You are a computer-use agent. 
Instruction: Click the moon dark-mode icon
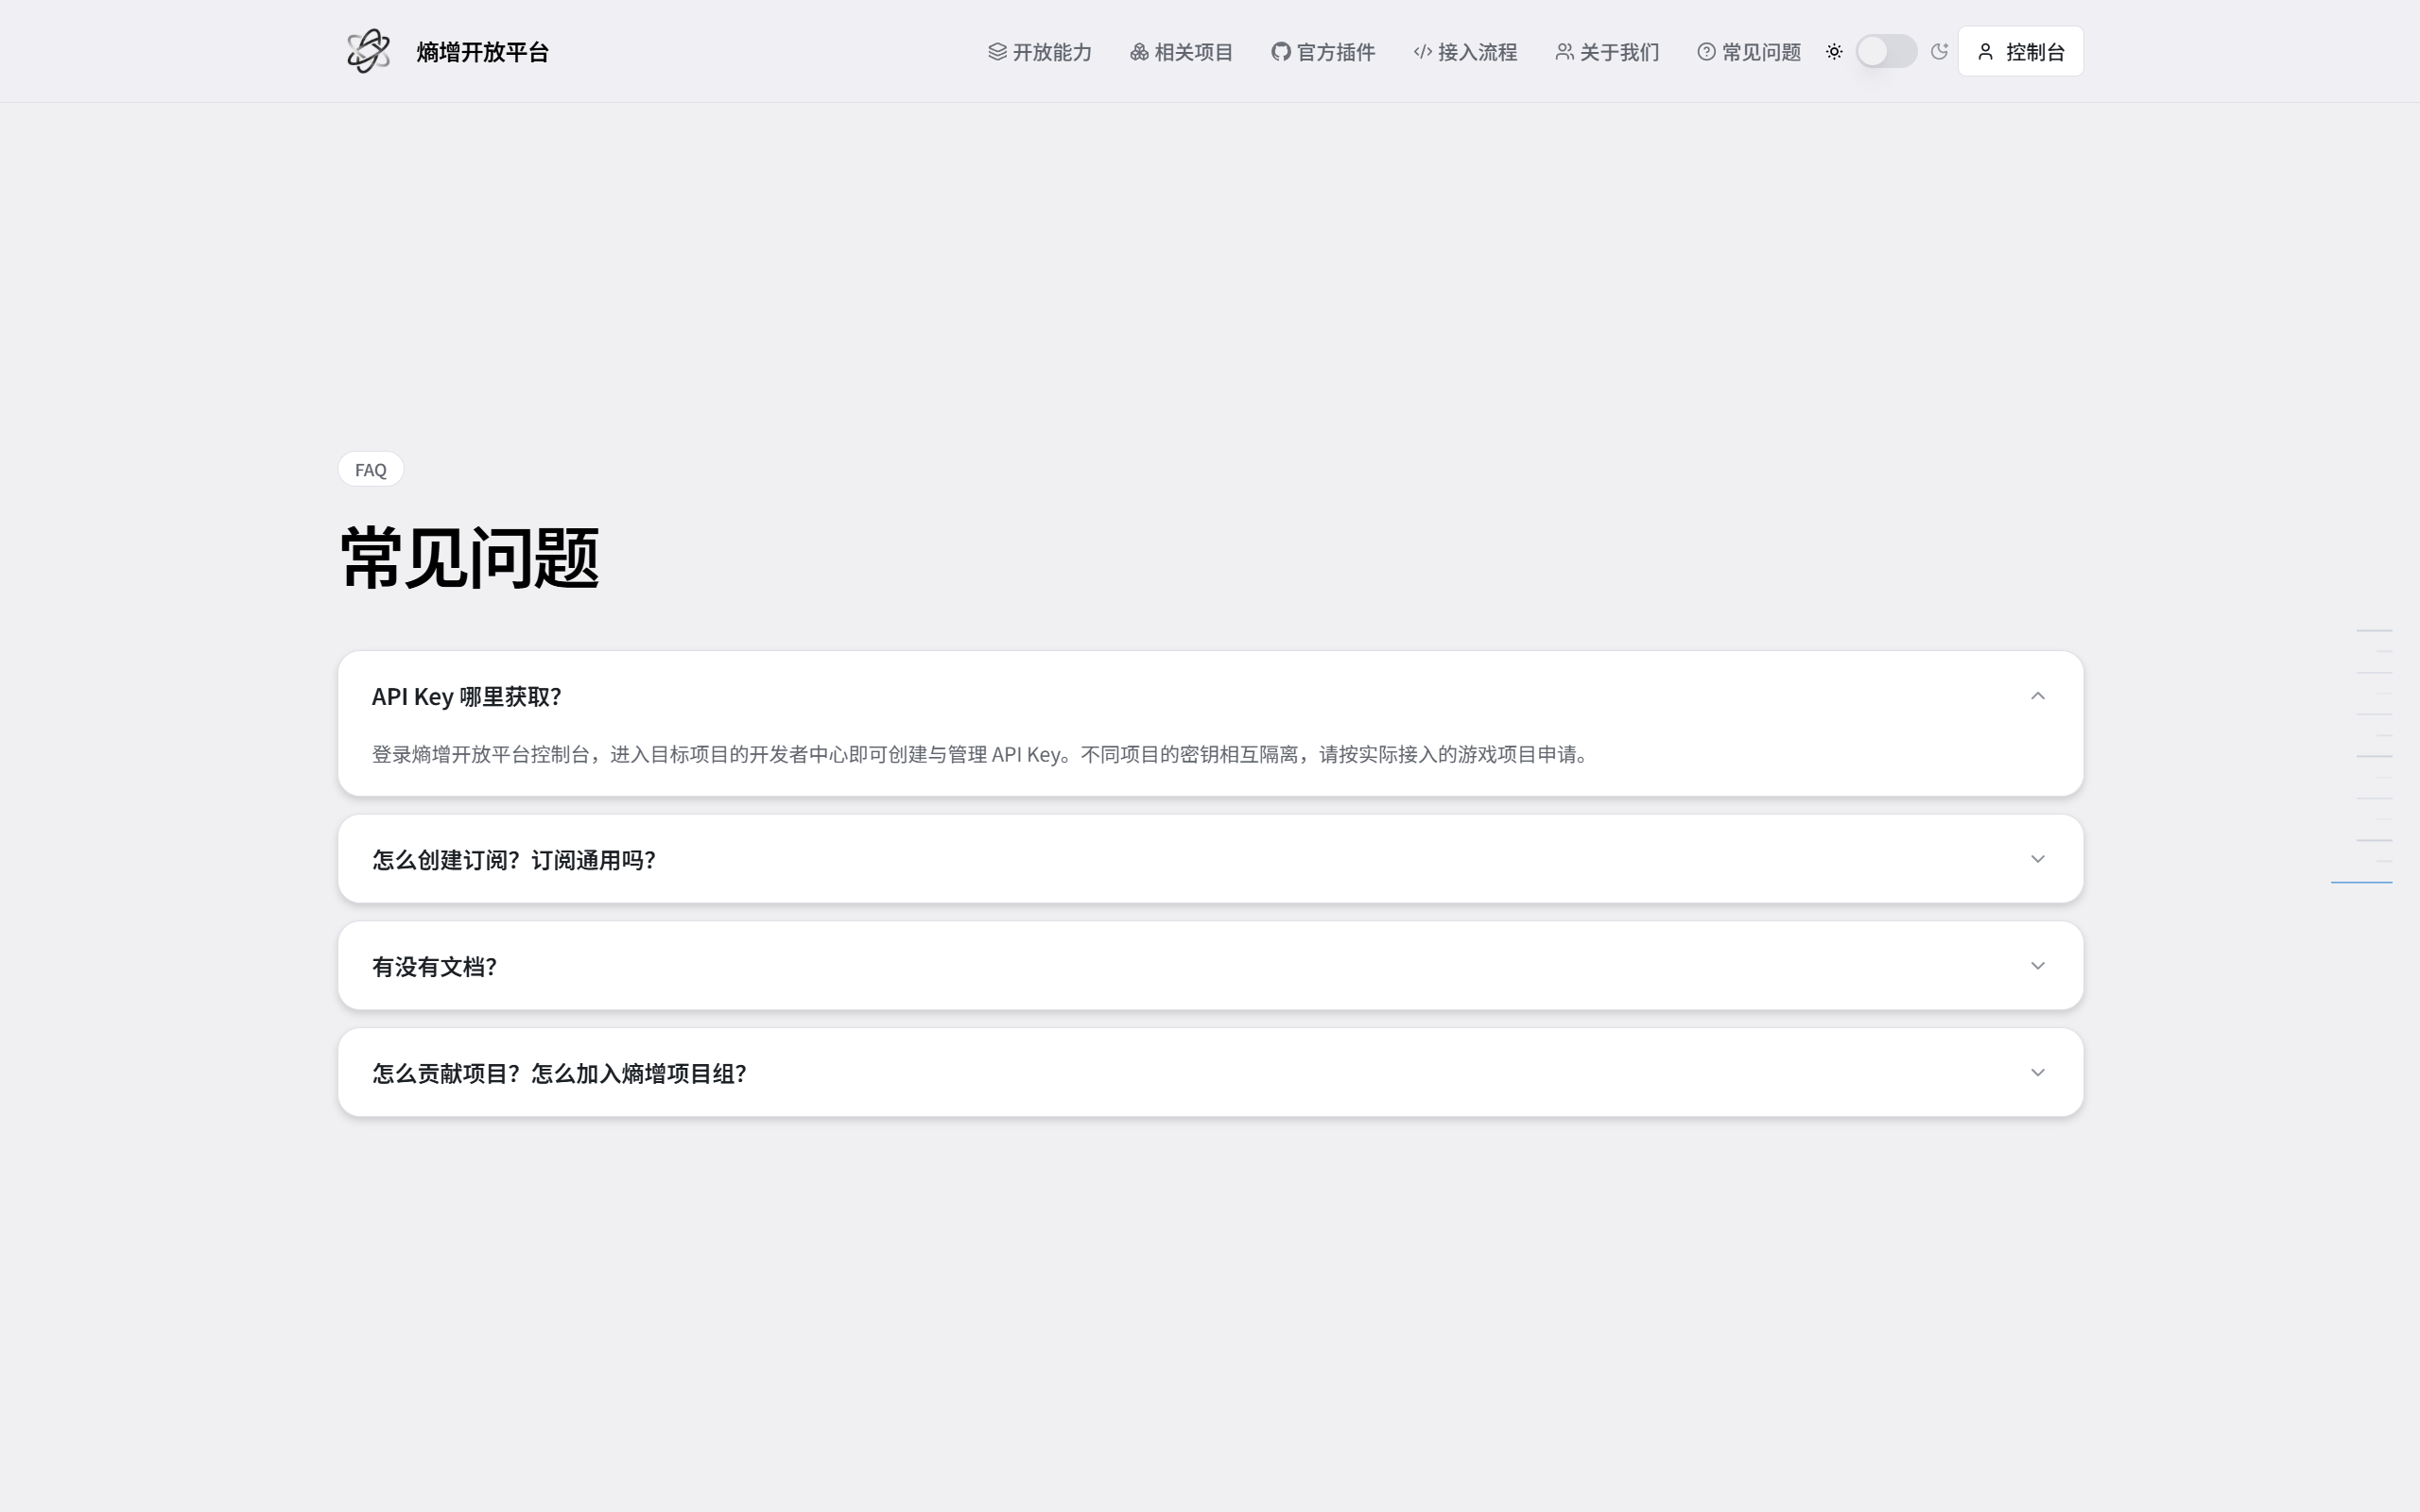(x=1939, y=52)
